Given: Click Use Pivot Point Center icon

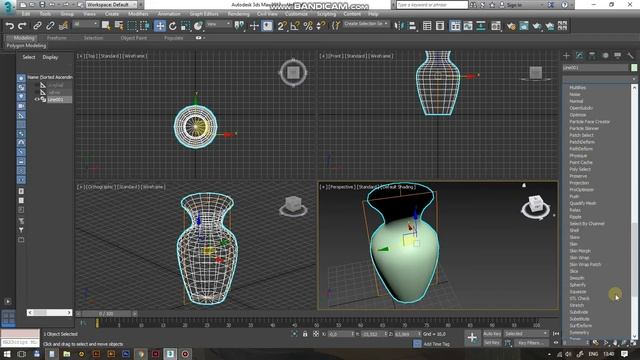Looking at the screenshot, I should tap(239, 26).
